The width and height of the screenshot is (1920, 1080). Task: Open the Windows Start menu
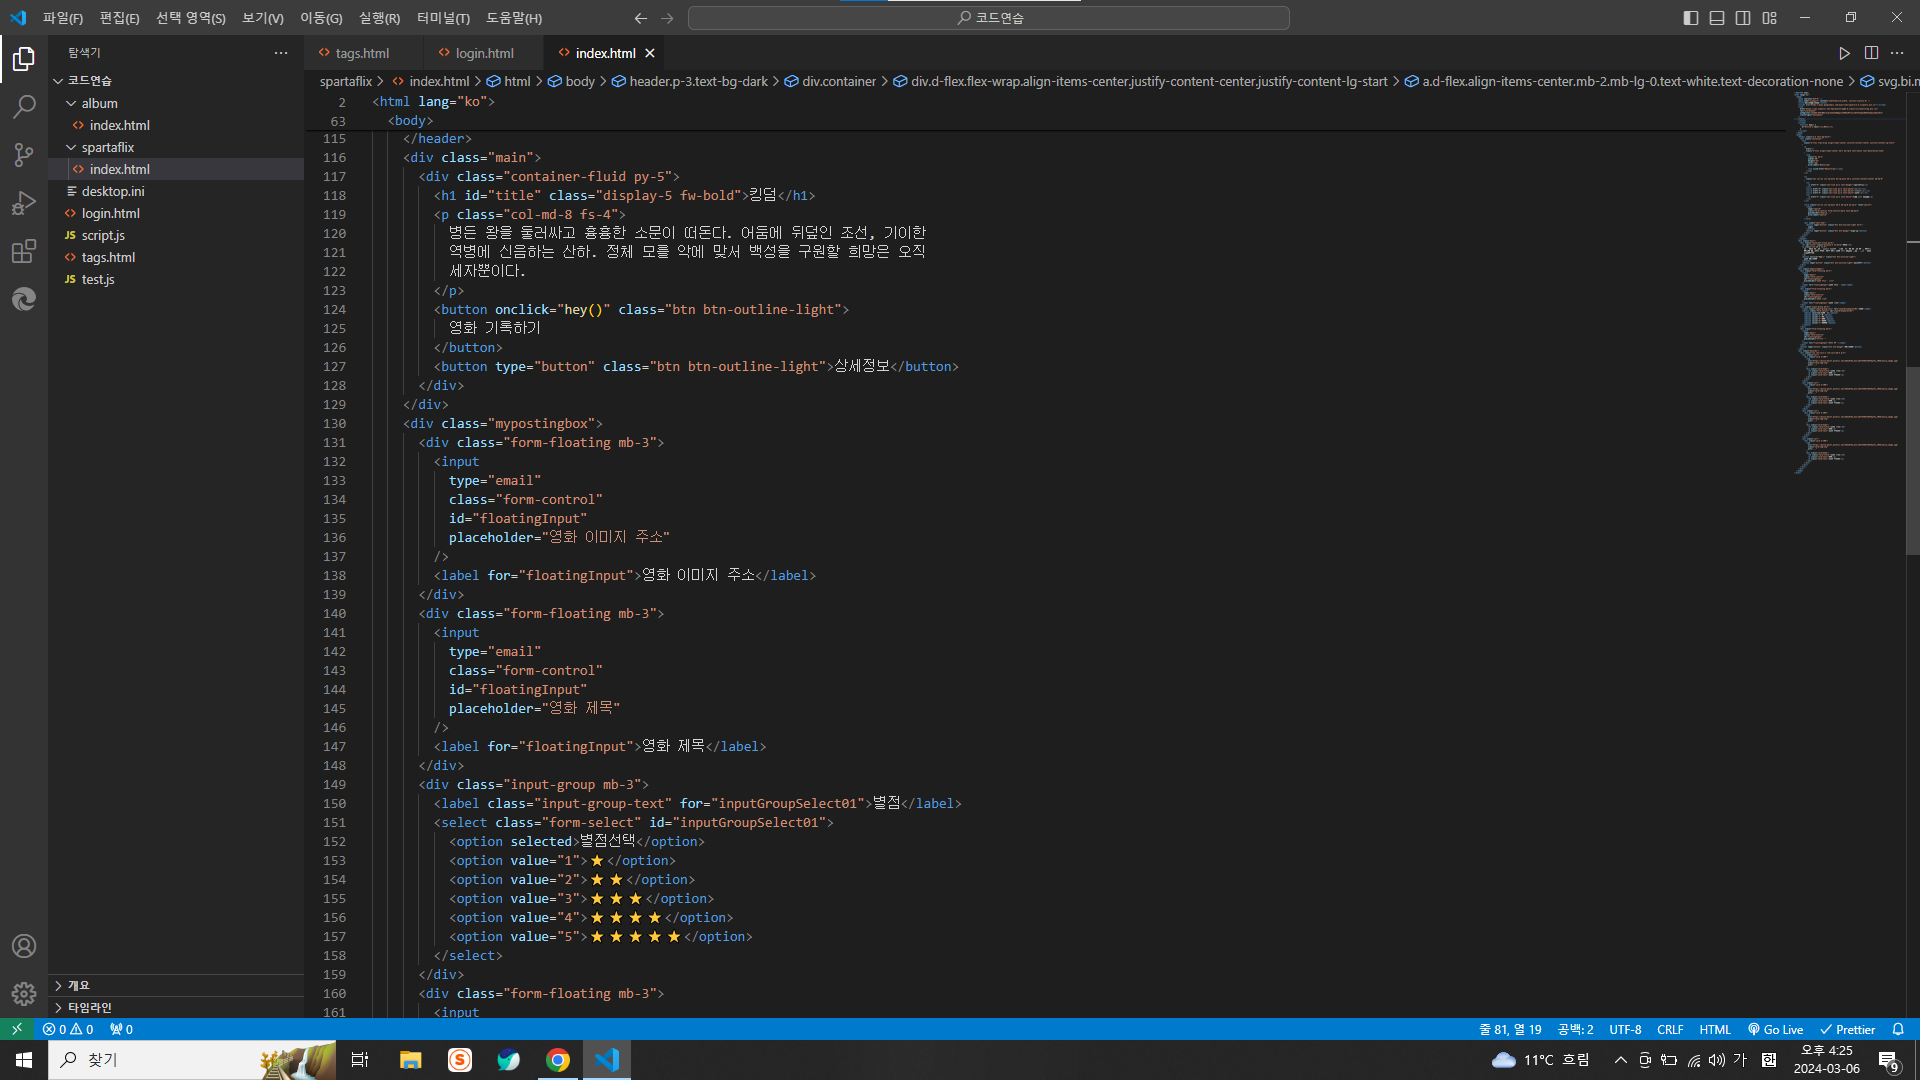click(24, 1060)
